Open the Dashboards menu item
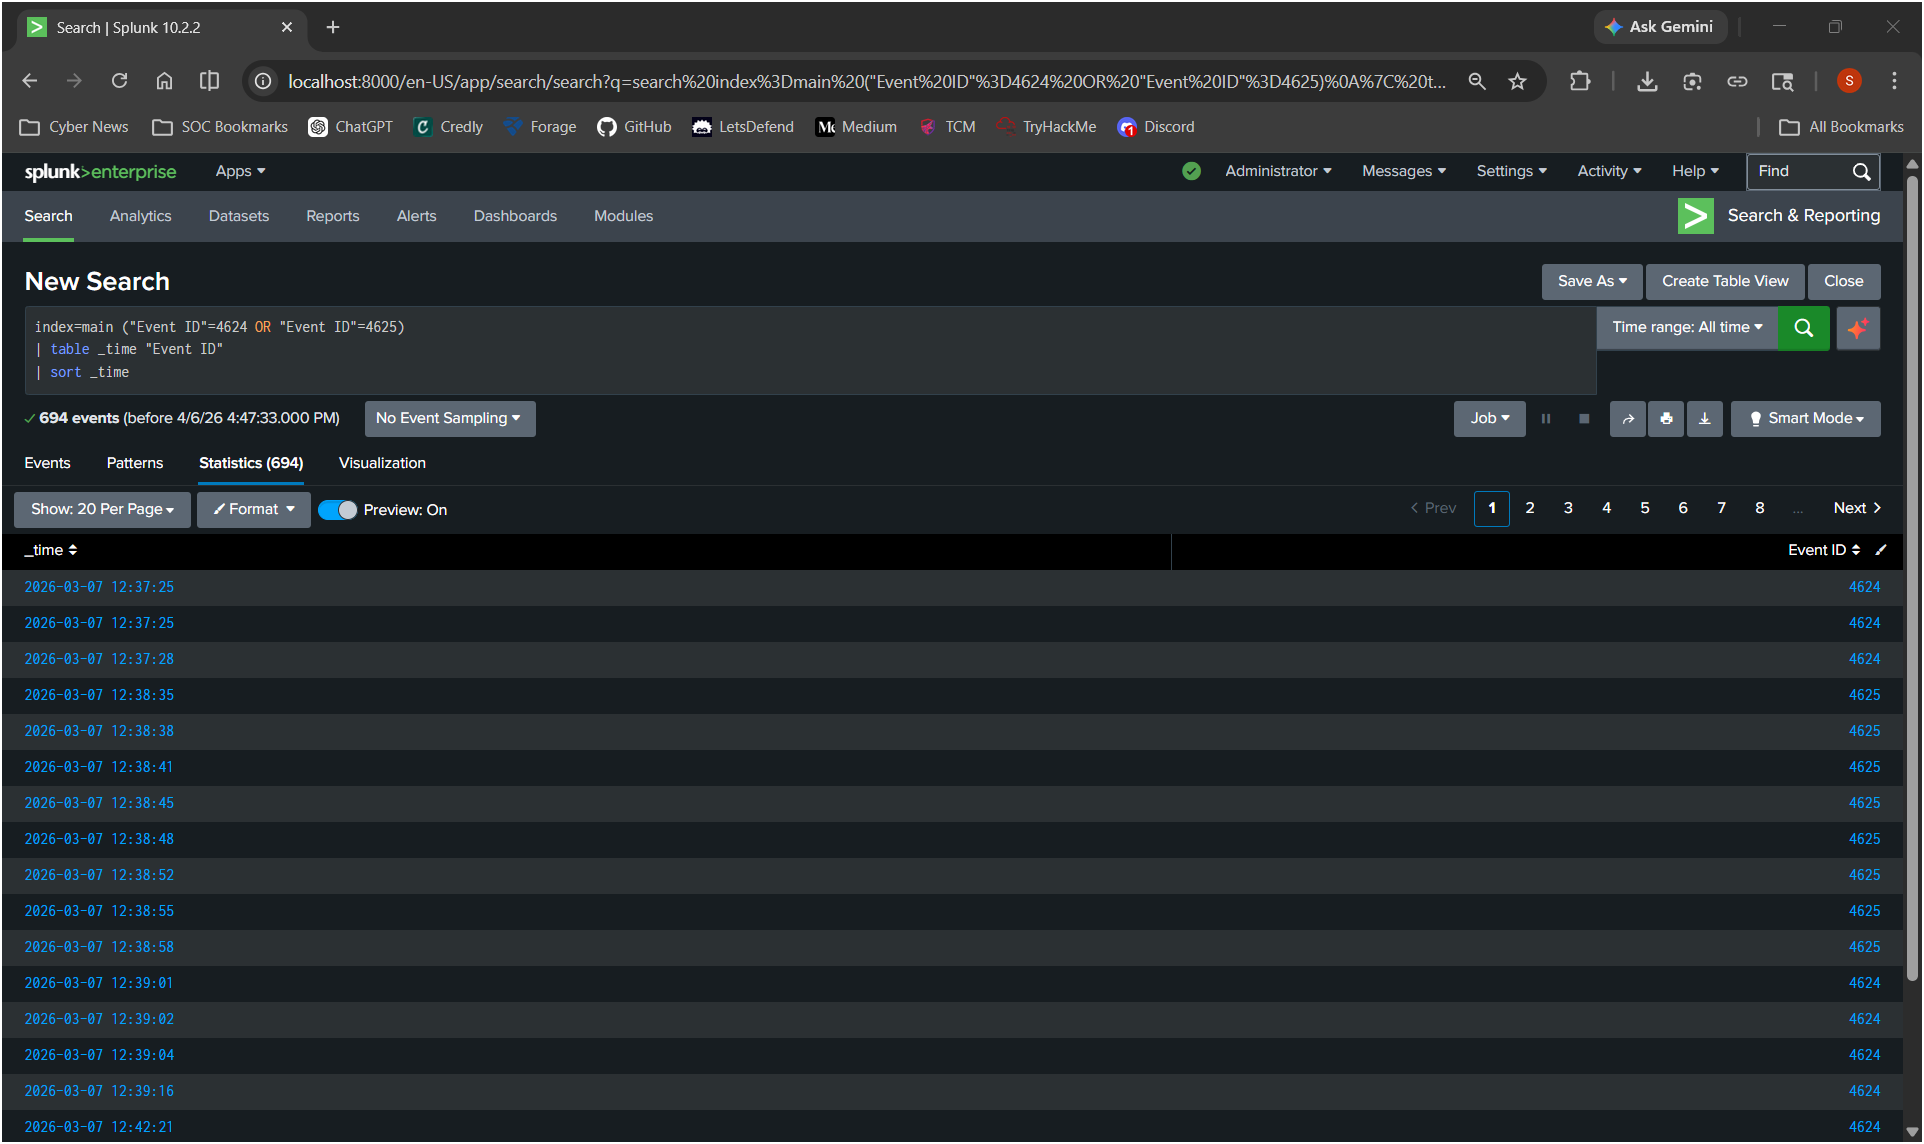The height and width of the screenshot is (1144, 1924). pyautogui.click(x=515, y=216)
